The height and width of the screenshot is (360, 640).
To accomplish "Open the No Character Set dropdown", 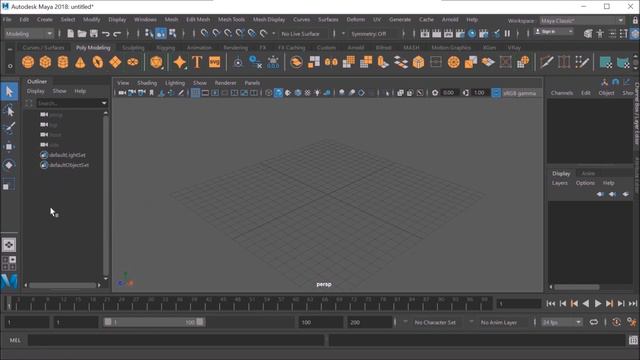I will point(435,322).
